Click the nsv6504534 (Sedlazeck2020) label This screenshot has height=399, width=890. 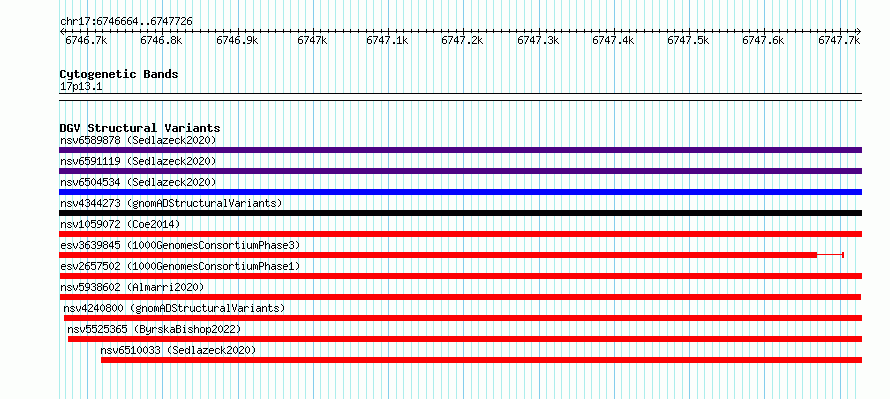point(138,182)
